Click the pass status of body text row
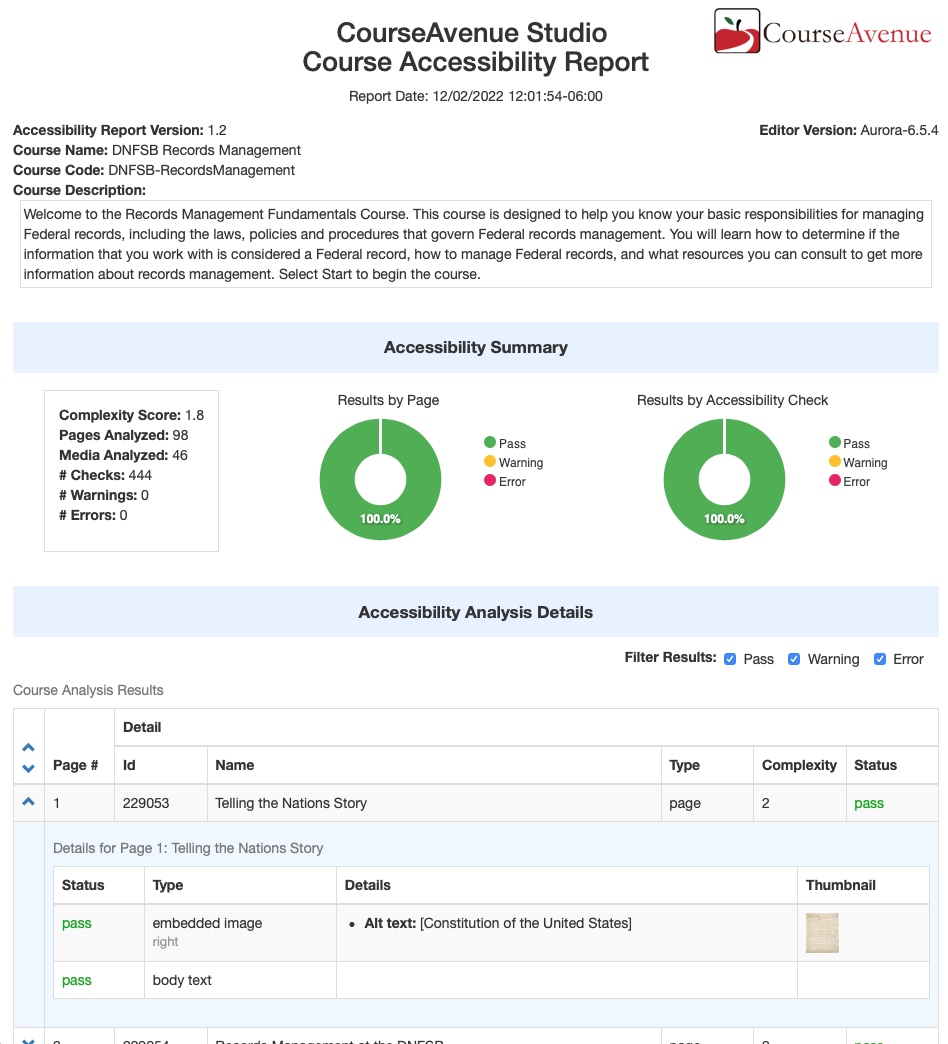This screenshot has height=1044, width=948. (x=77, y=980)
